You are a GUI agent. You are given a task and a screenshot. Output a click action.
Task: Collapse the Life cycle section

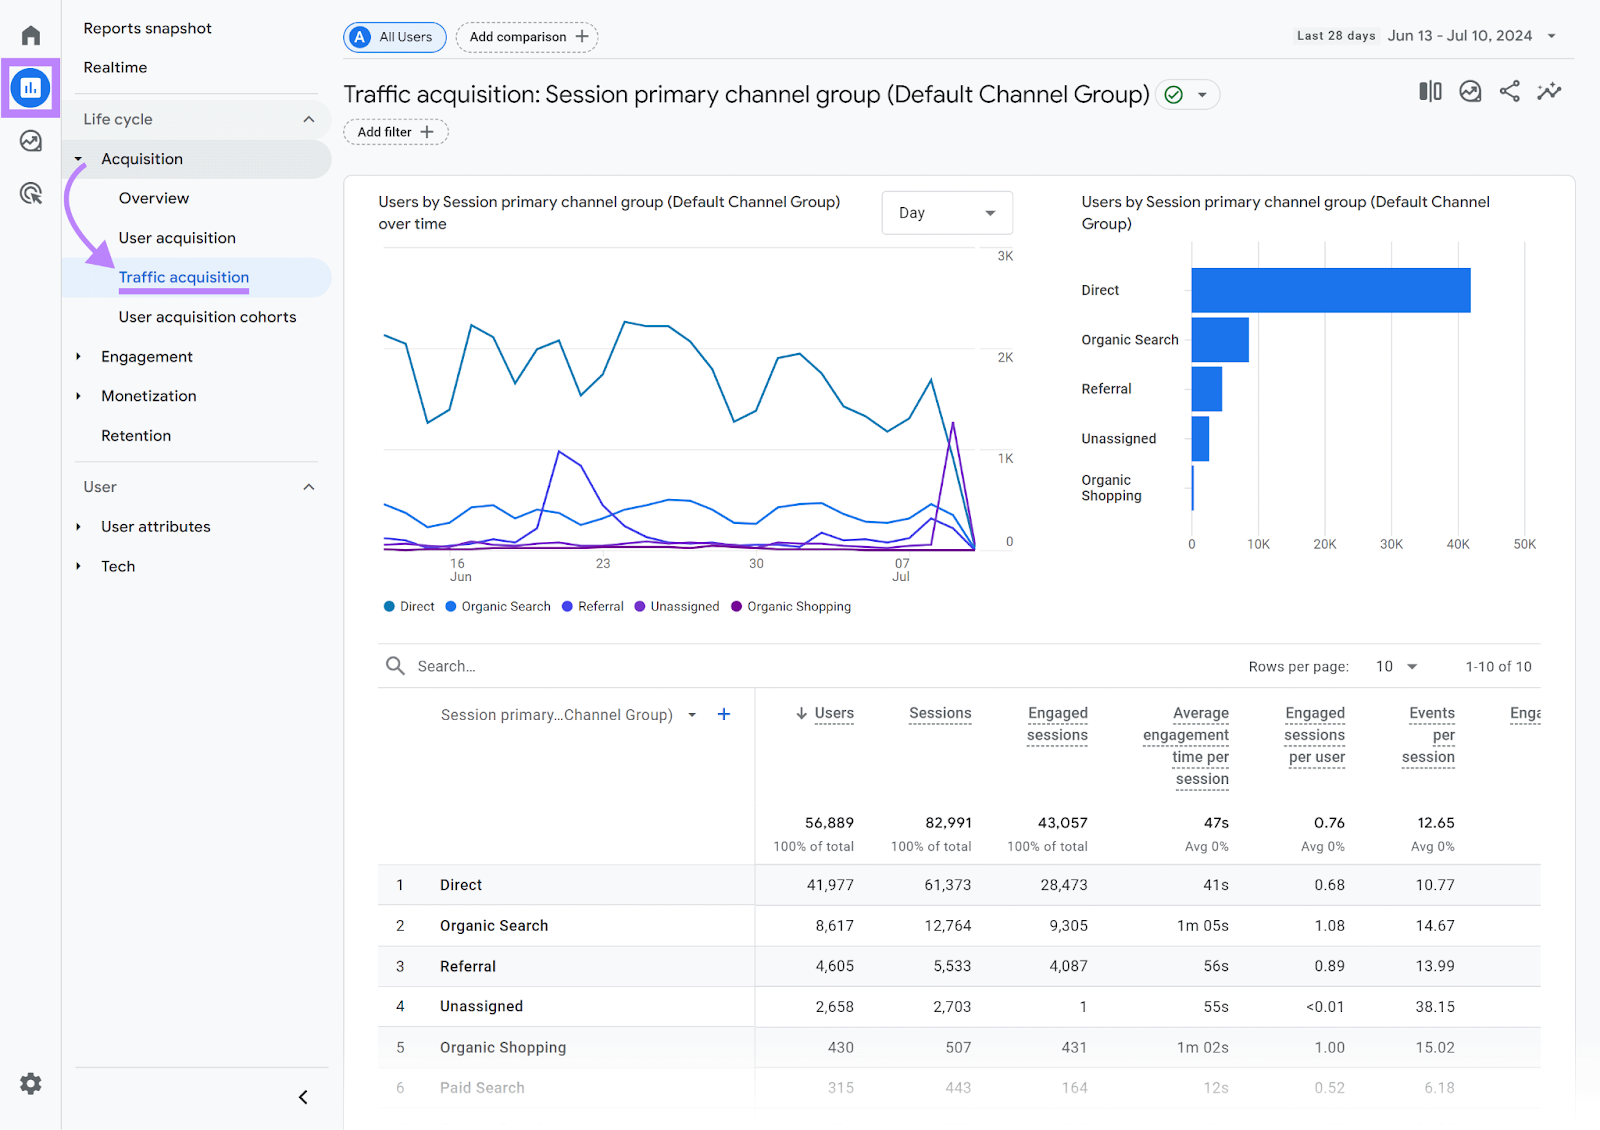point(309,118)
